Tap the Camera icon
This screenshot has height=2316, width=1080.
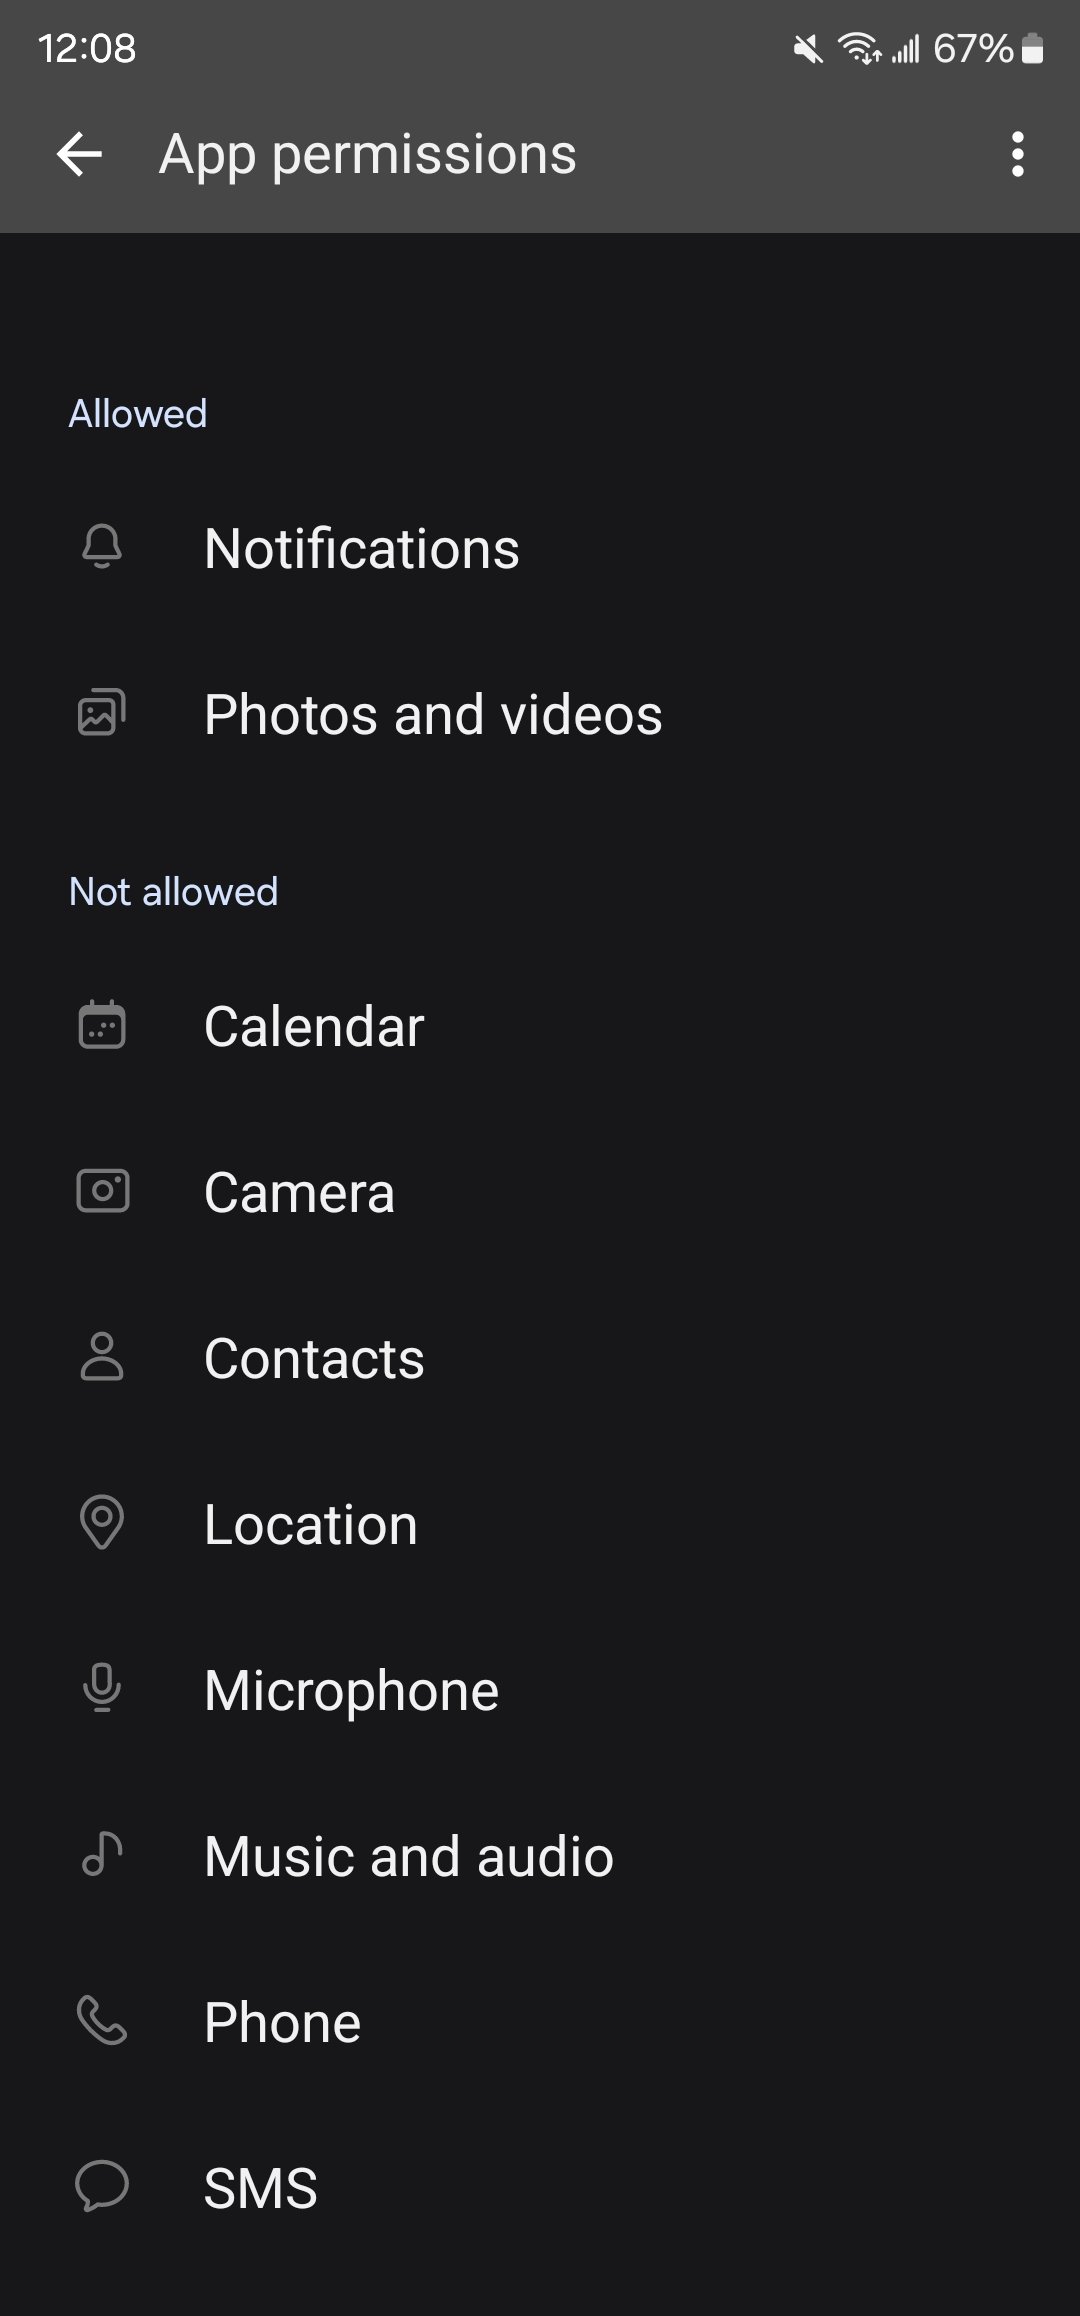102,1191
